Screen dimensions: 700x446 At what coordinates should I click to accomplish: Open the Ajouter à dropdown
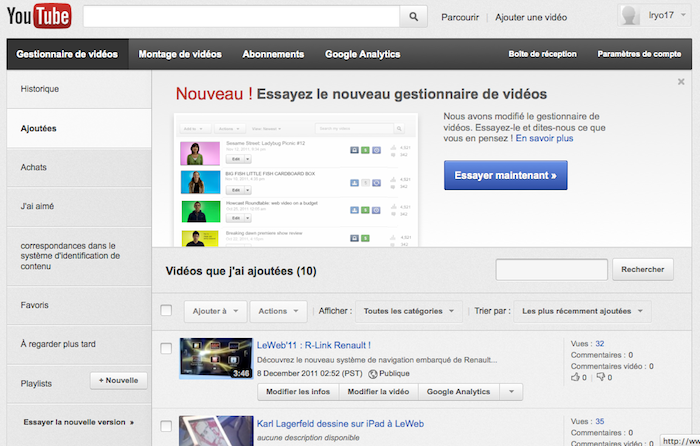click(x=214, y=311)
